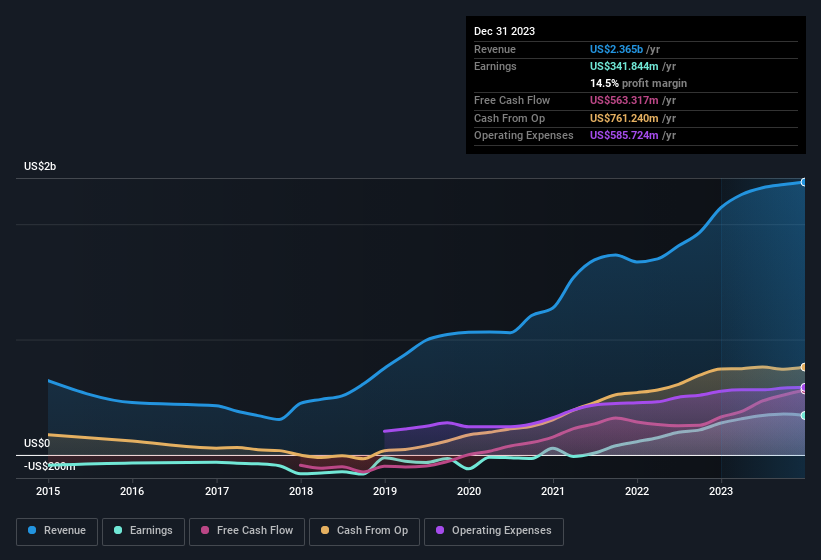821x560 pixels.
Task: Click the purple Operating Expenses legend dot
Action: [x=438, y=531]
